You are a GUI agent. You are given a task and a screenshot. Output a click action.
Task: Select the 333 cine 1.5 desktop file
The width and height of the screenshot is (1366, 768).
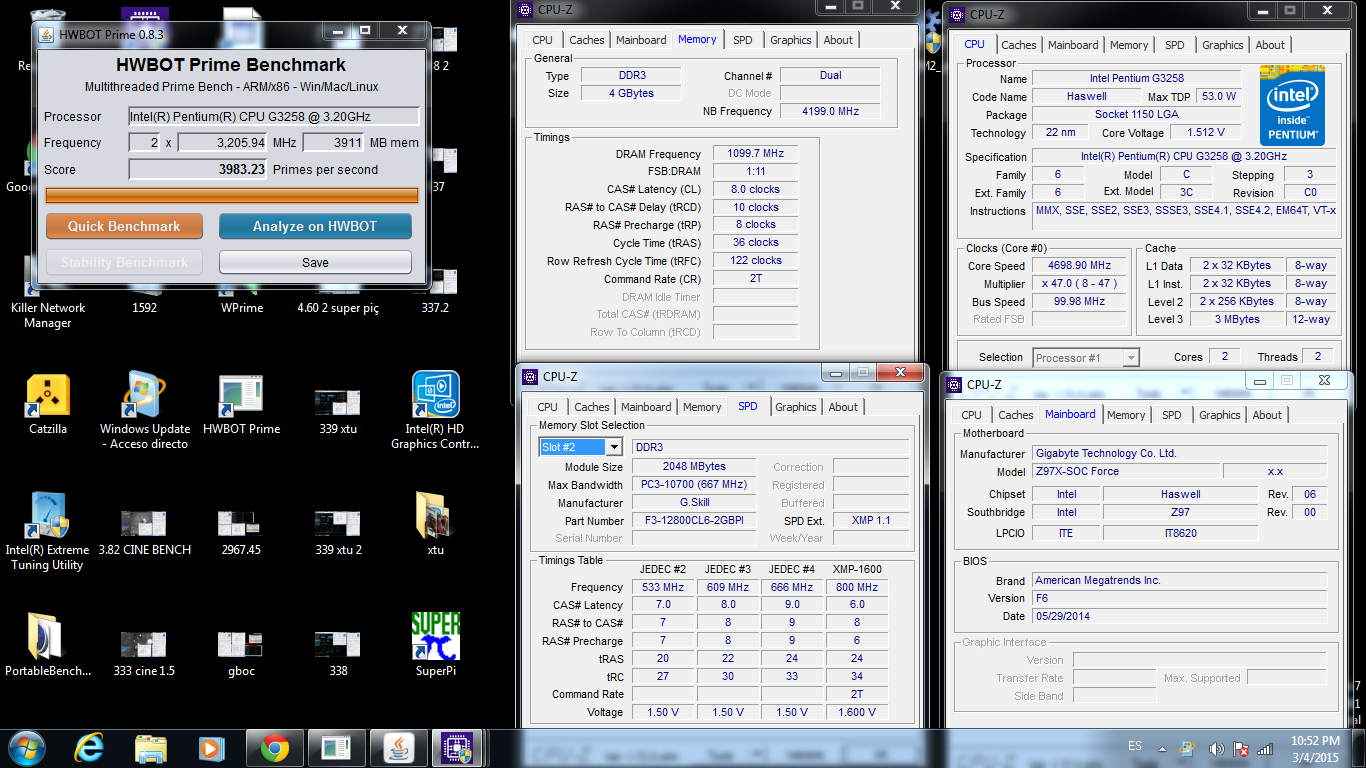pyautogui.click(x=144, y=652)
